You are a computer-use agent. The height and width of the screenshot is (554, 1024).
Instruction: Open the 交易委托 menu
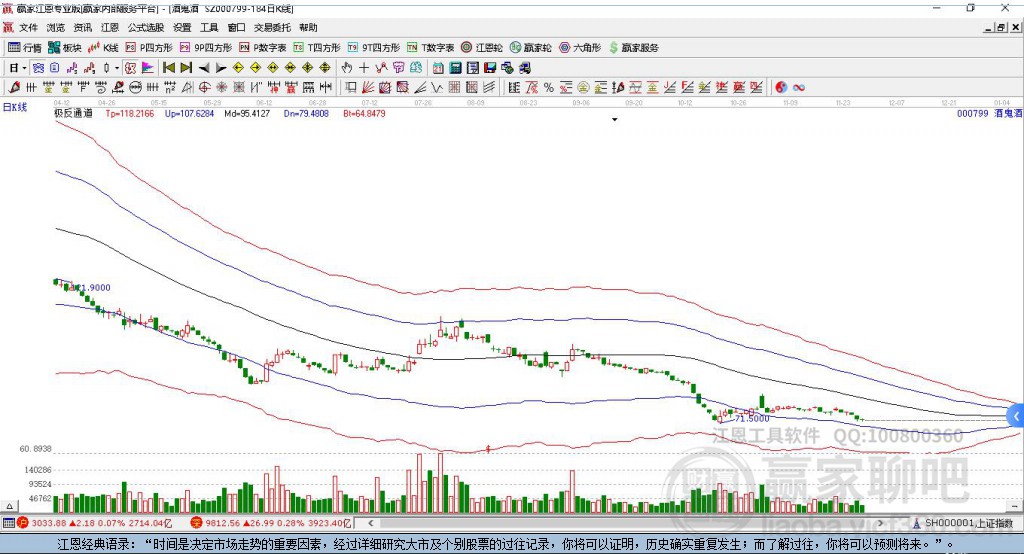272,27
